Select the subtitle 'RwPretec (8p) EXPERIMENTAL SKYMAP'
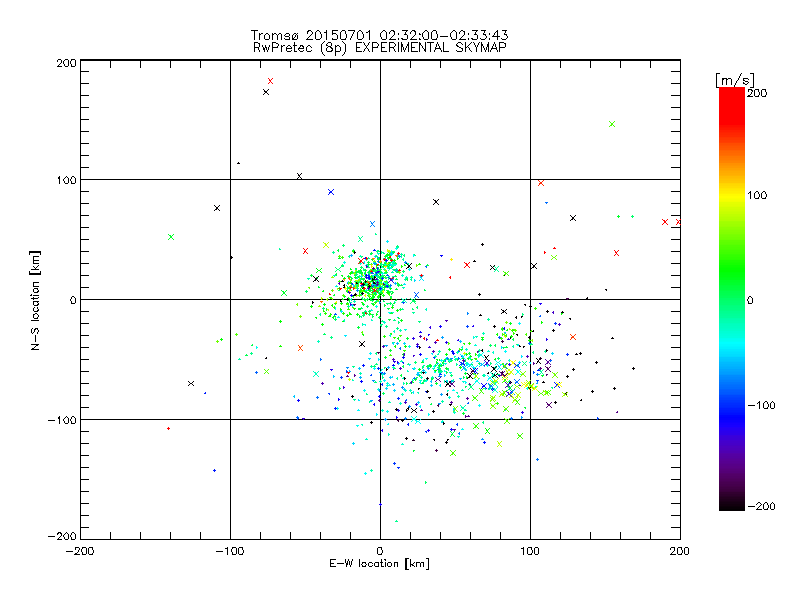This screenshot has height=600, width=800. 380,47
